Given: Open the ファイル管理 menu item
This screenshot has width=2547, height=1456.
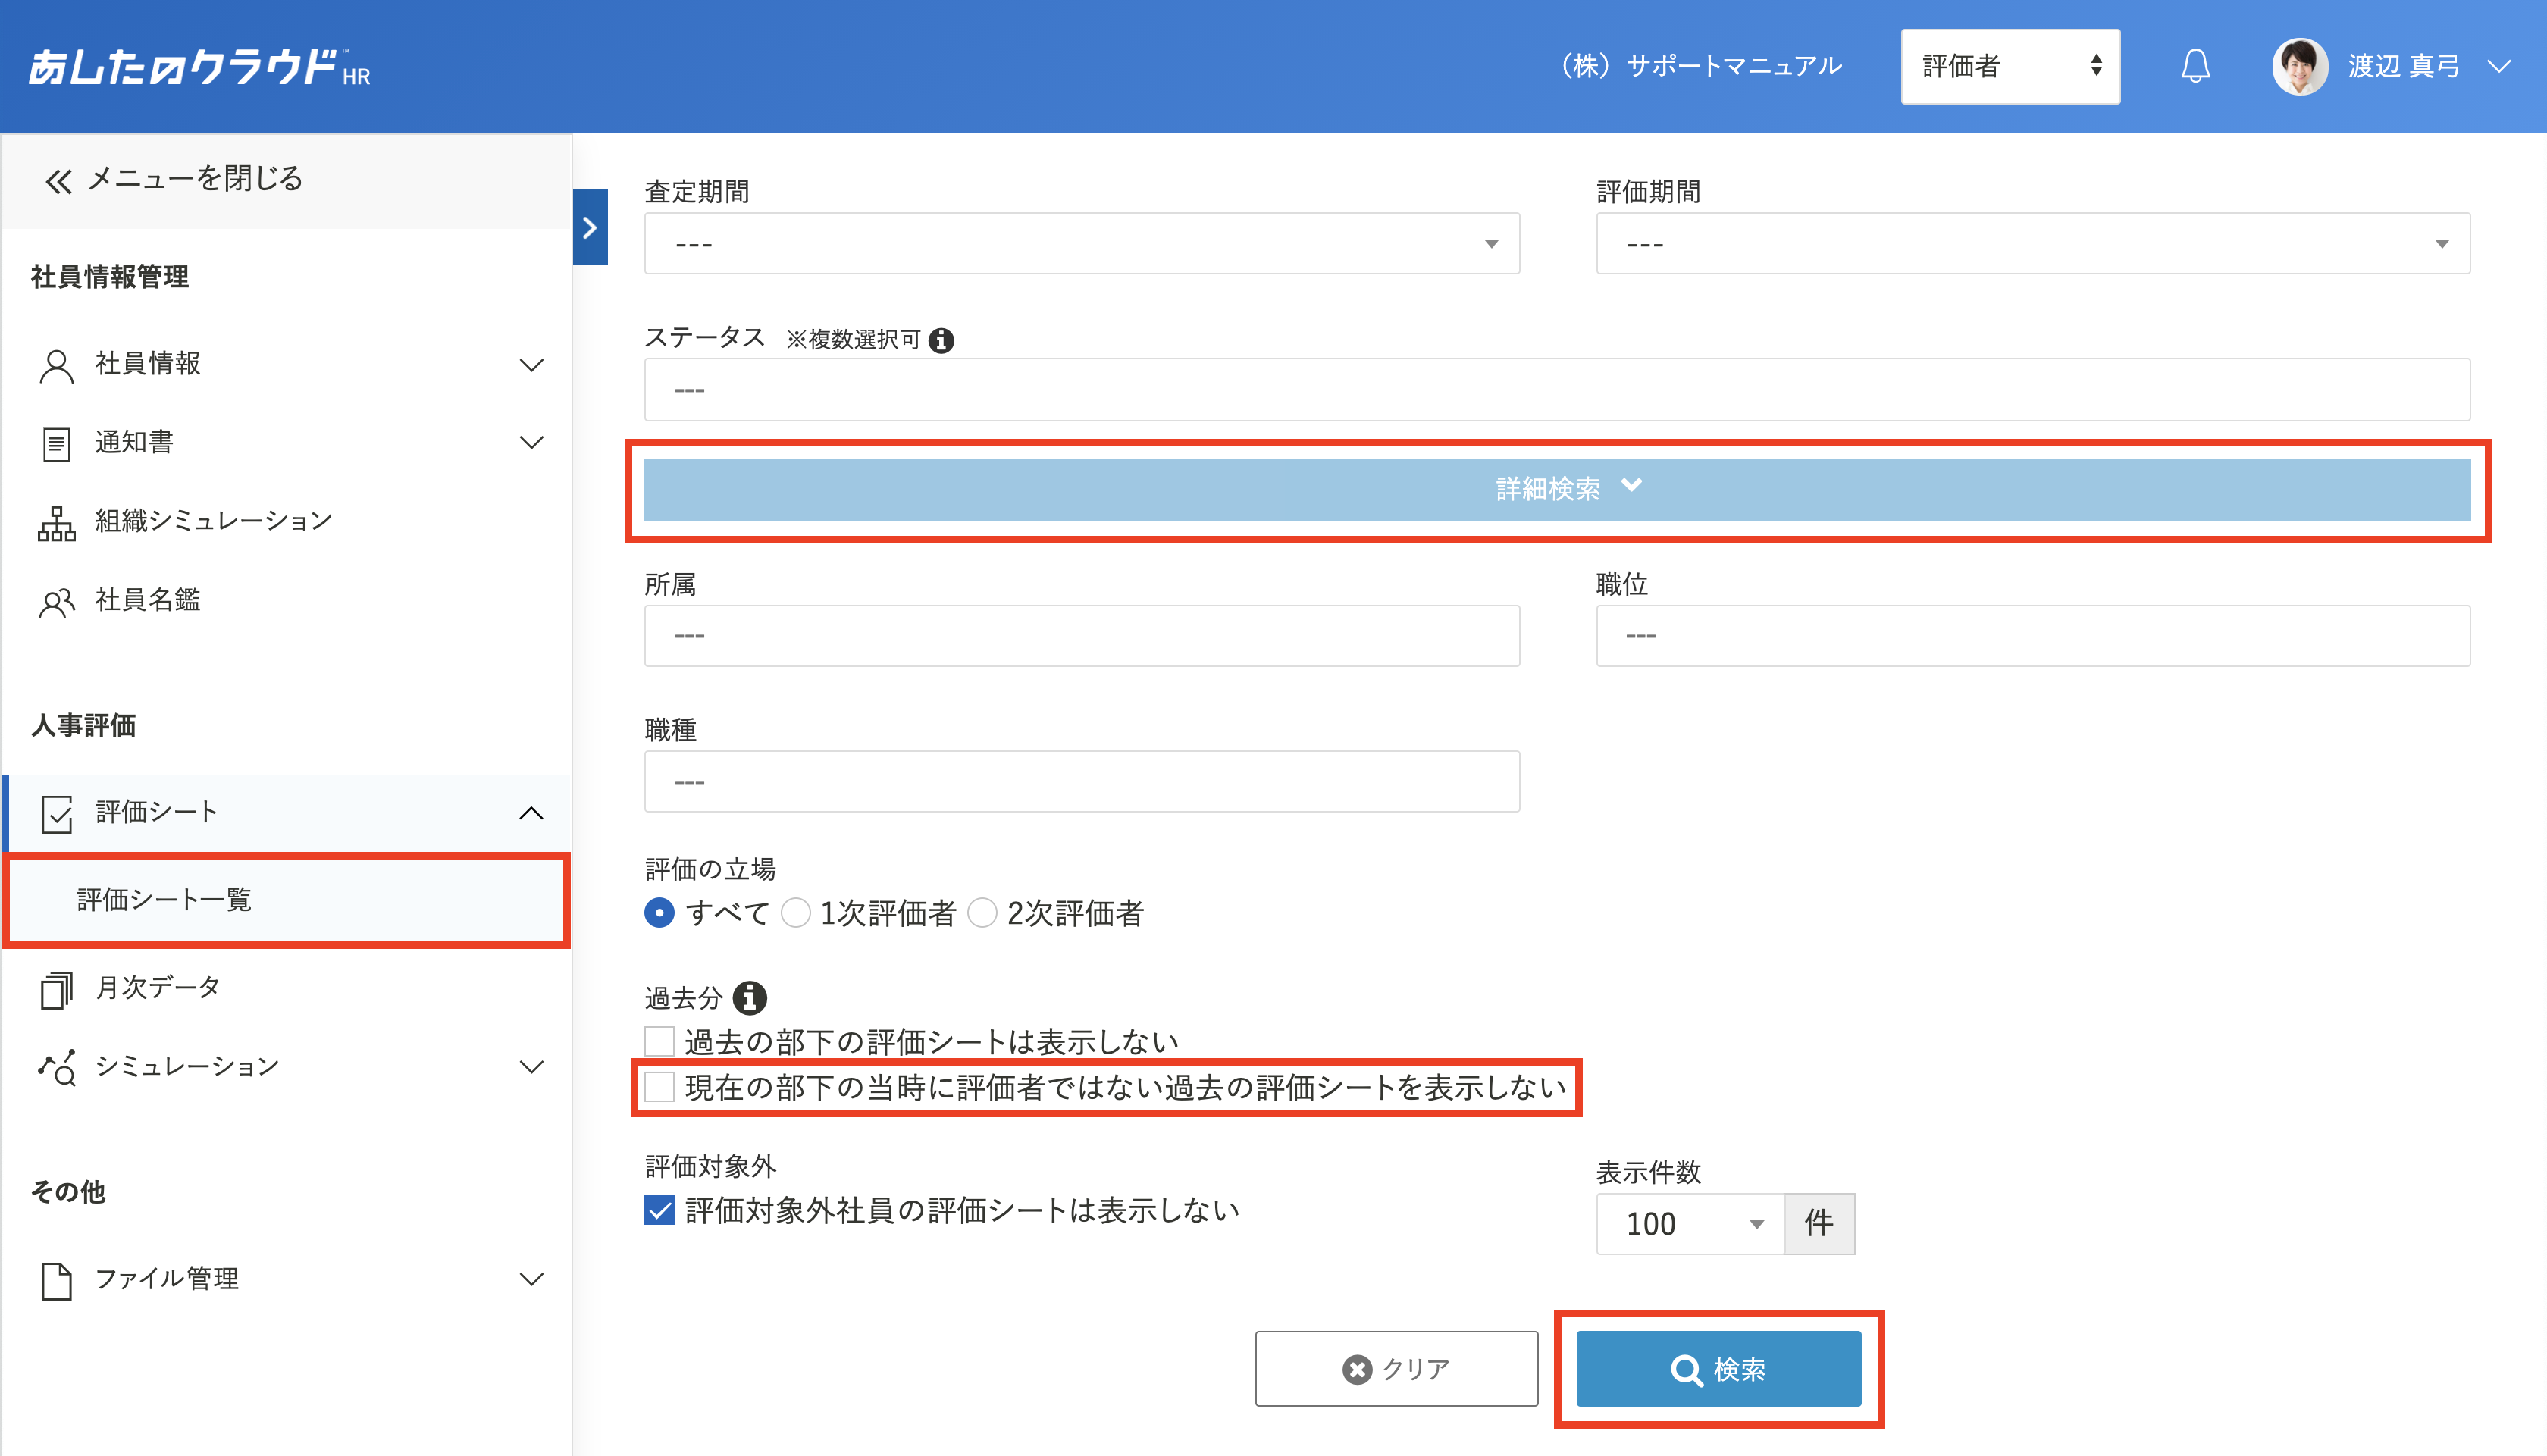Looking at the screenshot, I should (166, 1278).
